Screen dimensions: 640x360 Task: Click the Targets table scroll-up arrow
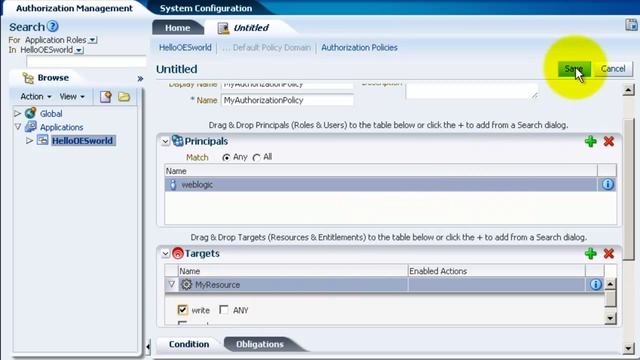point(610,284)
